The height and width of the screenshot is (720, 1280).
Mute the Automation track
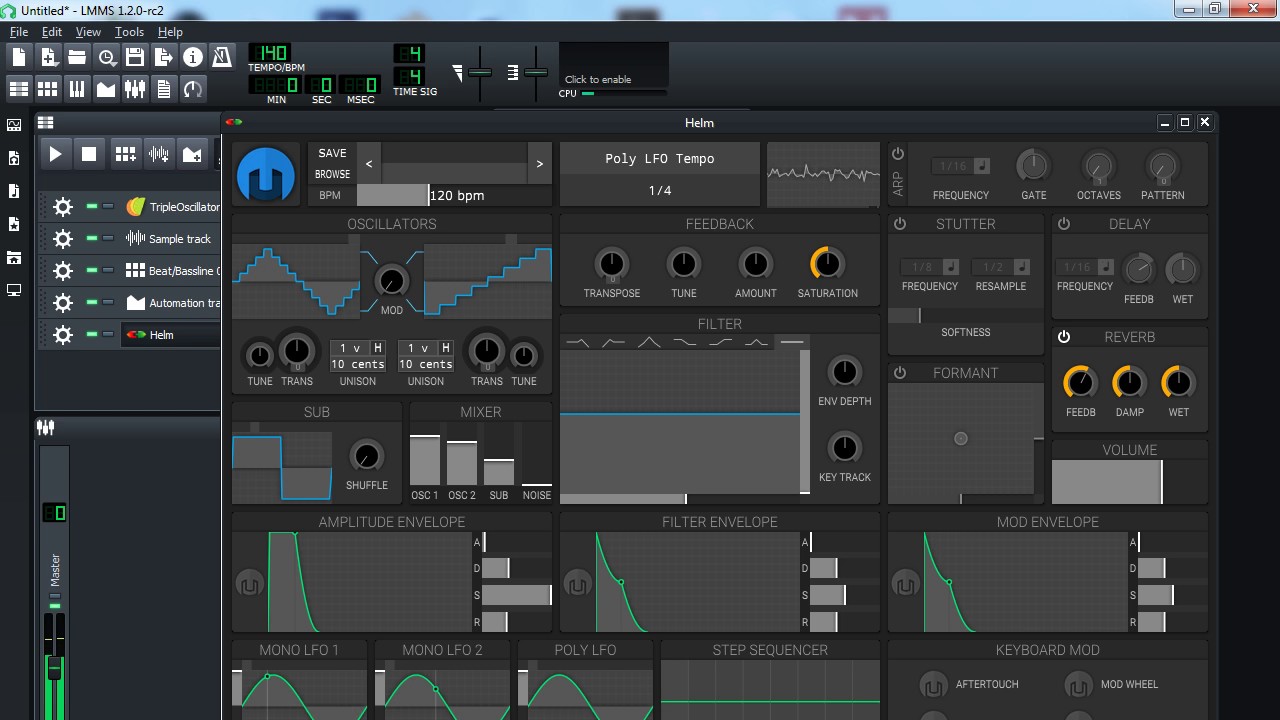coord(92,303)
